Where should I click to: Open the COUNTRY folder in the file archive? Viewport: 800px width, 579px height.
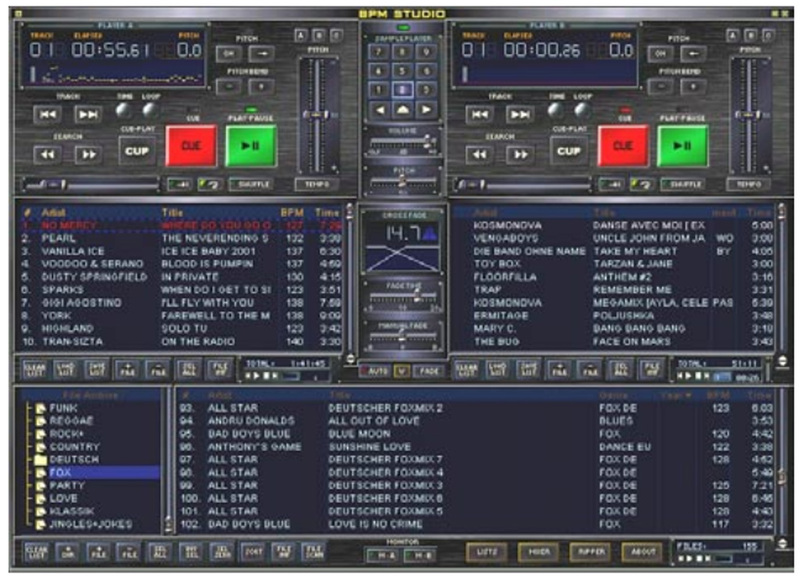point(74,446)
